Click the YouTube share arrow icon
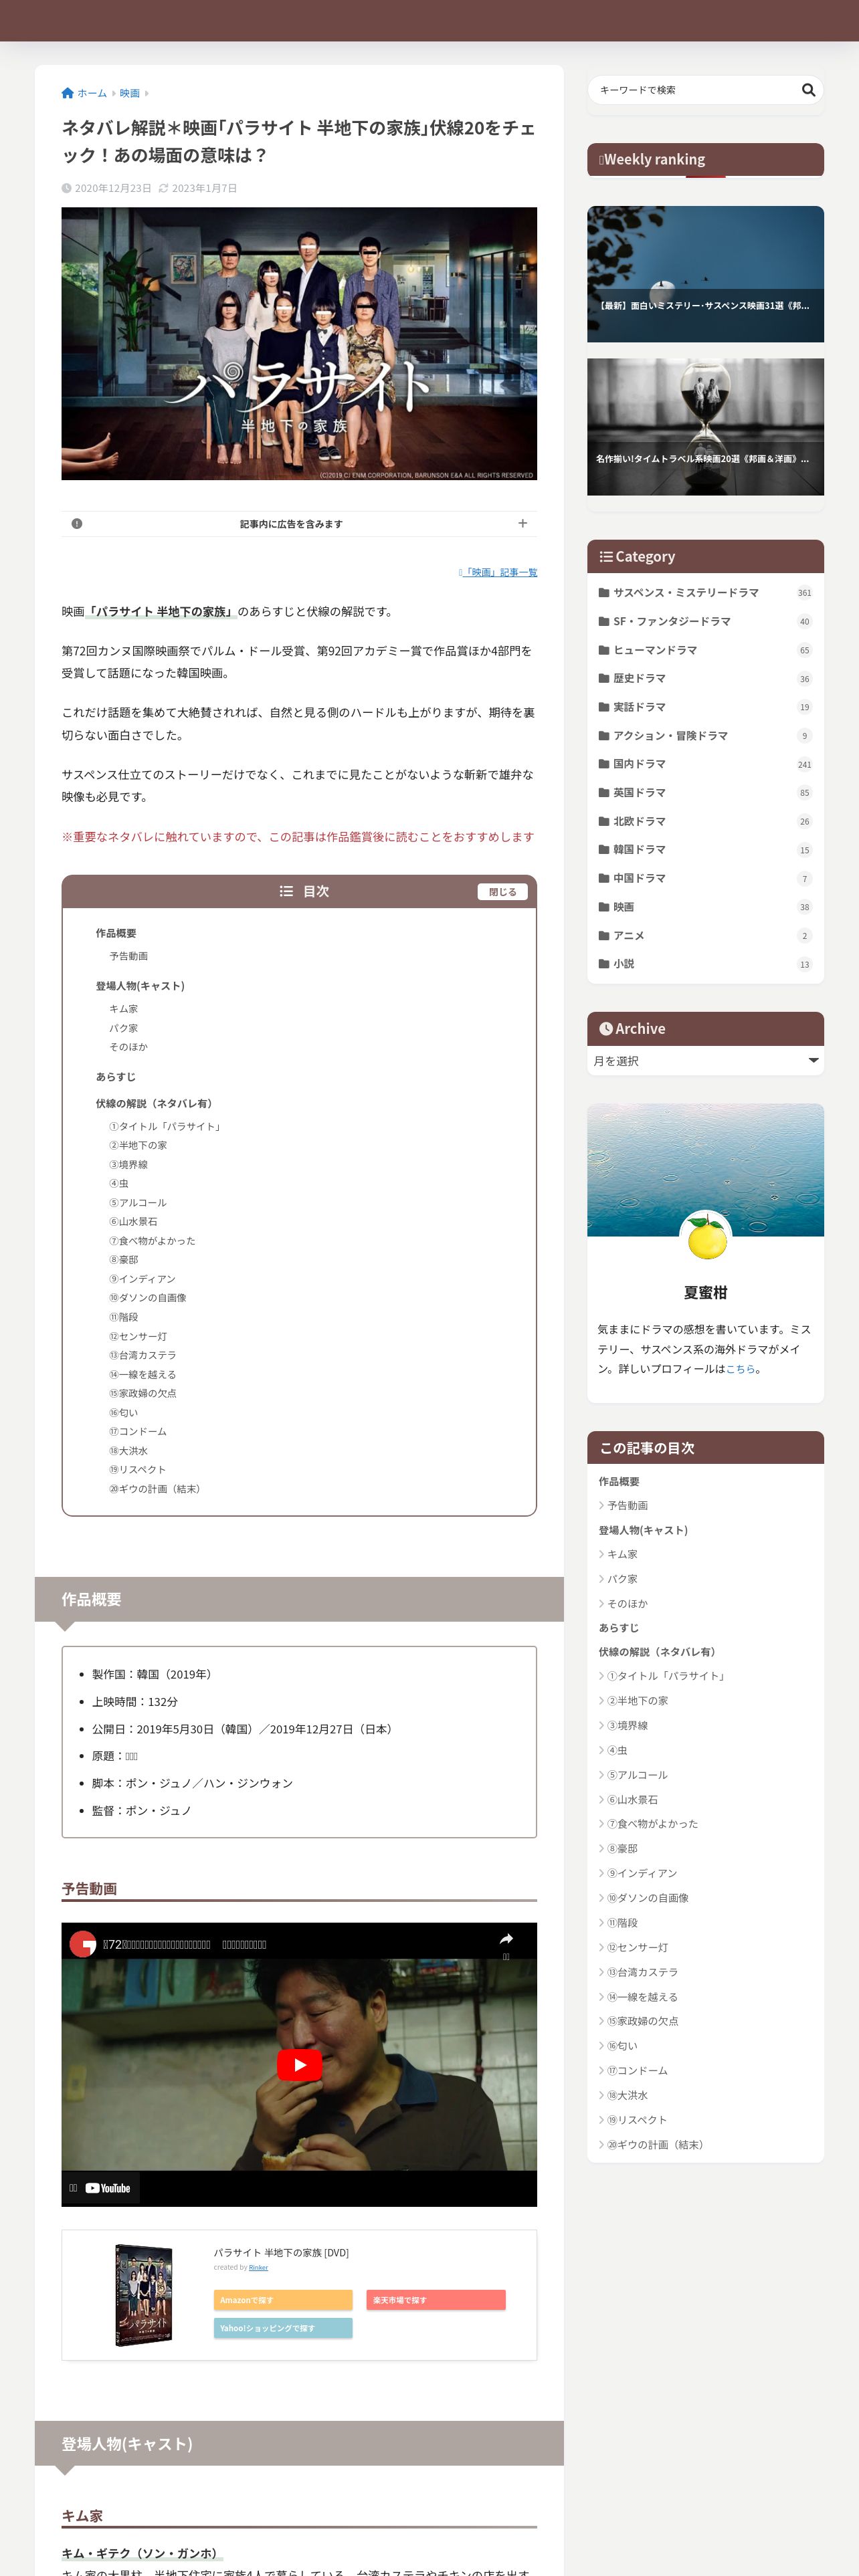Screen dimensions: 859x2576 (x=506, y=1939)
